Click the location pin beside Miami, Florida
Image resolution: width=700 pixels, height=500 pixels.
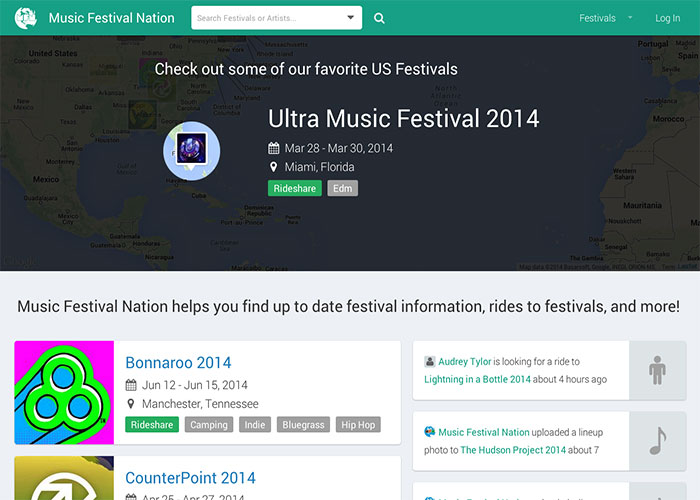[274, 167]
